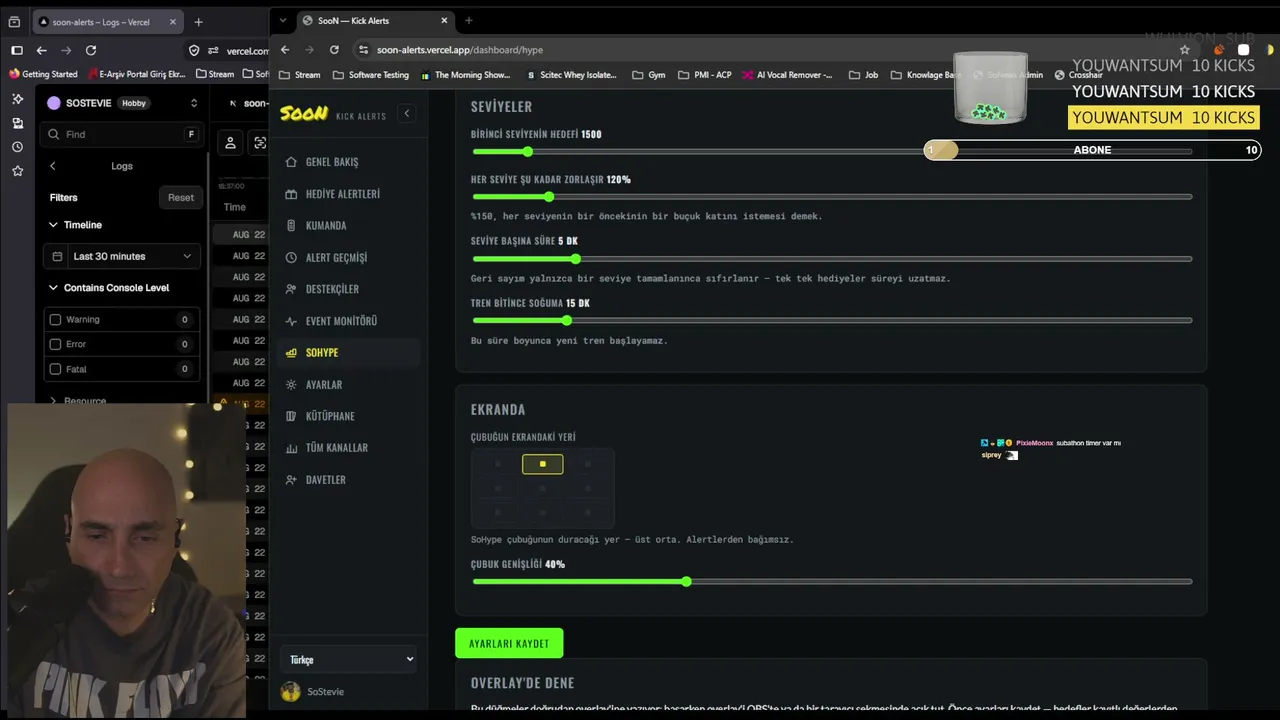Click the soon-alerts address bar URL
This screenshot has height=720, width=1280.
(460, 50)
